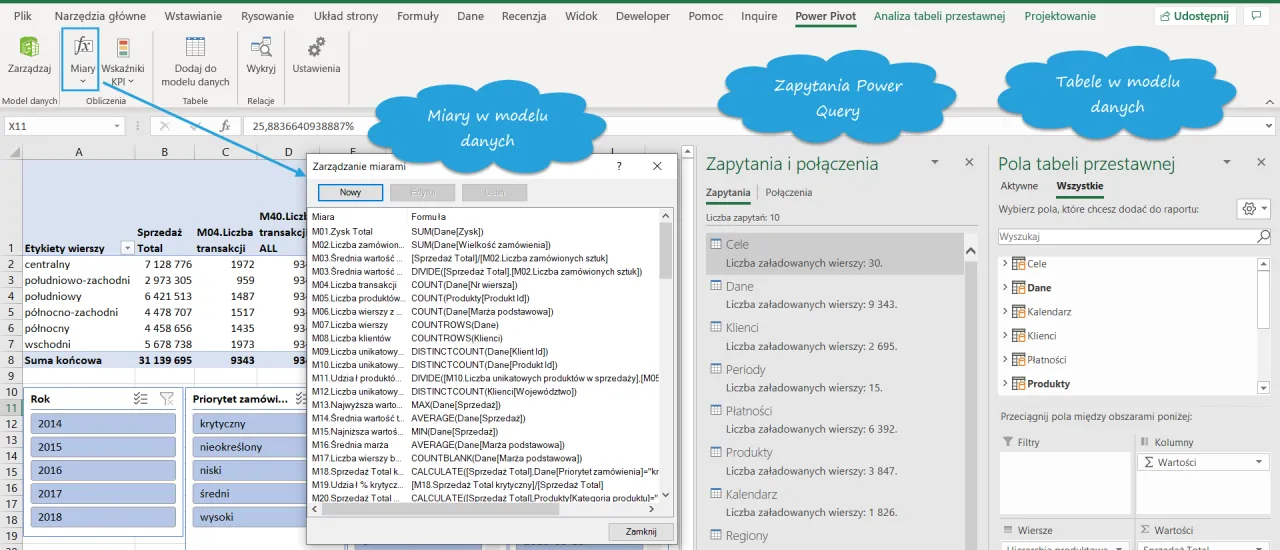Expand the Dane table in field list
The image size is (1280, 550).
coord(1005,288)
